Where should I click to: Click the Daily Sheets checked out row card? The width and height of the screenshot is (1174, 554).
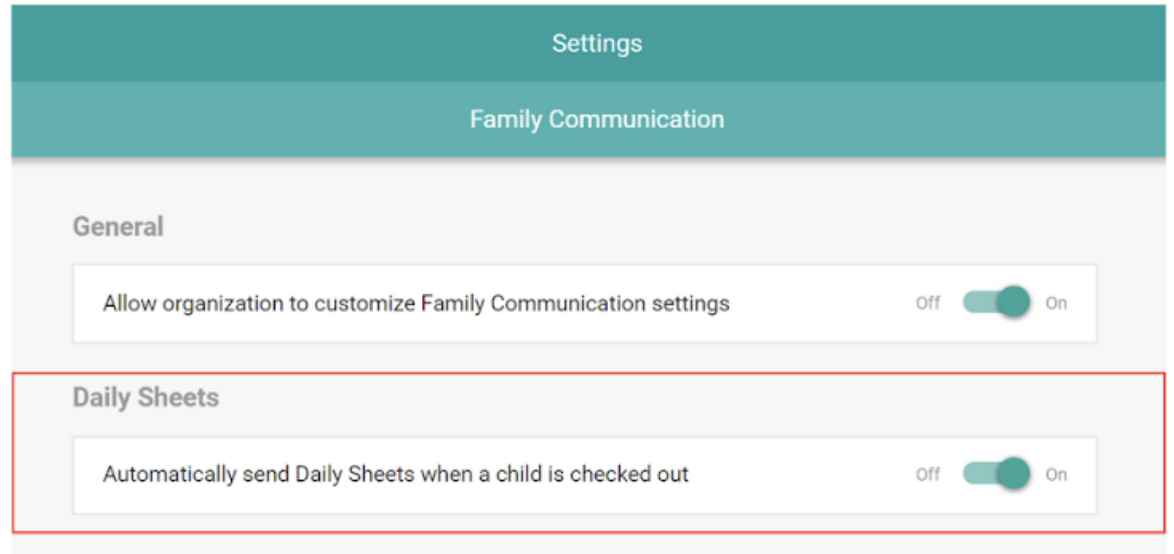pos(585,475)
